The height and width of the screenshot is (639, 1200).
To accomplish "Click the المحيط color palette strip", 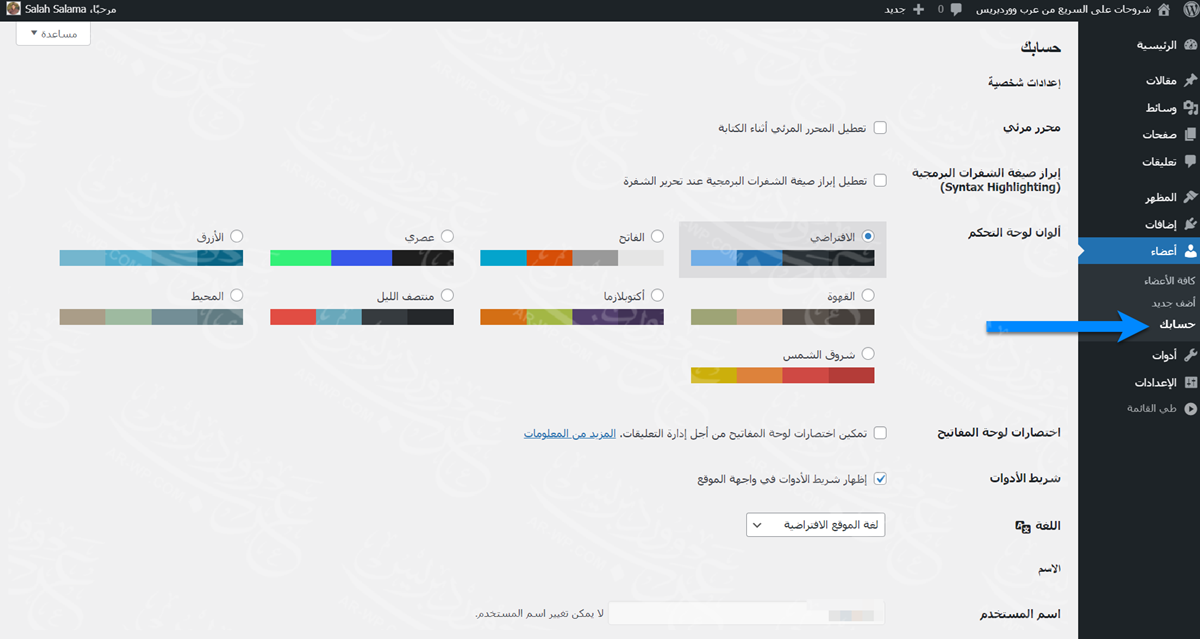I will [x=151, y=317].
